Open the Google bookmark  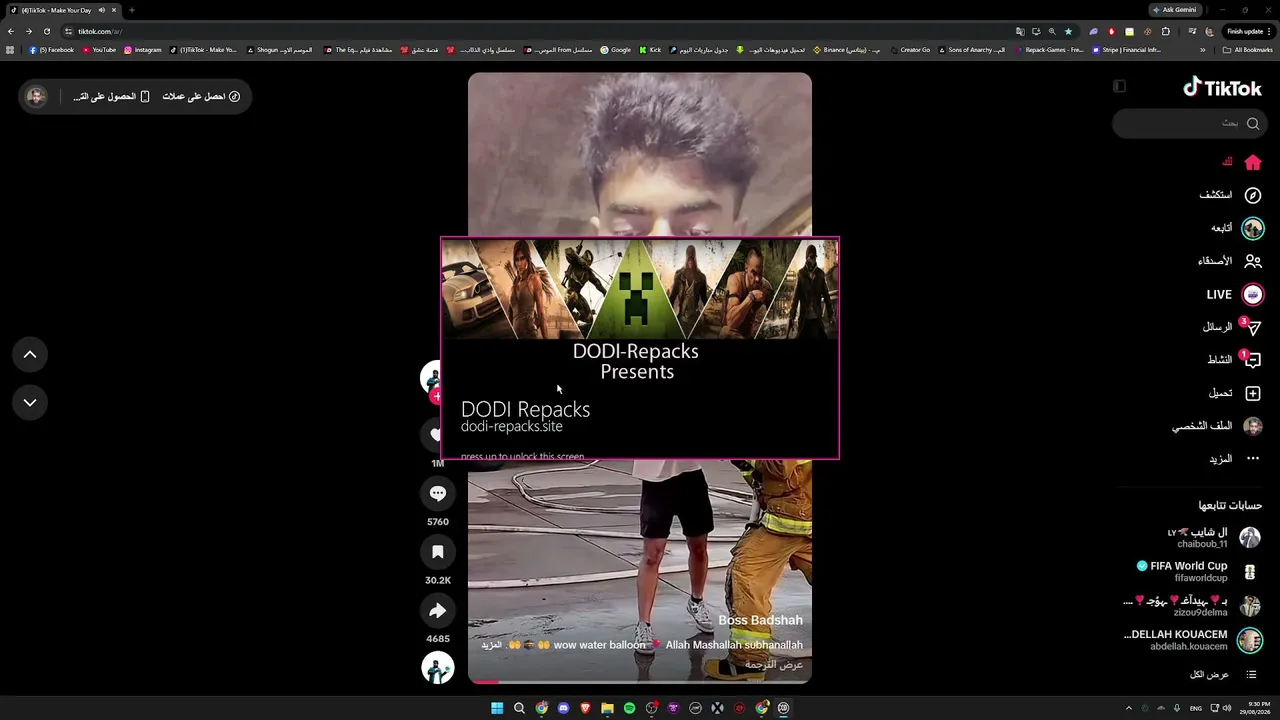616,49
